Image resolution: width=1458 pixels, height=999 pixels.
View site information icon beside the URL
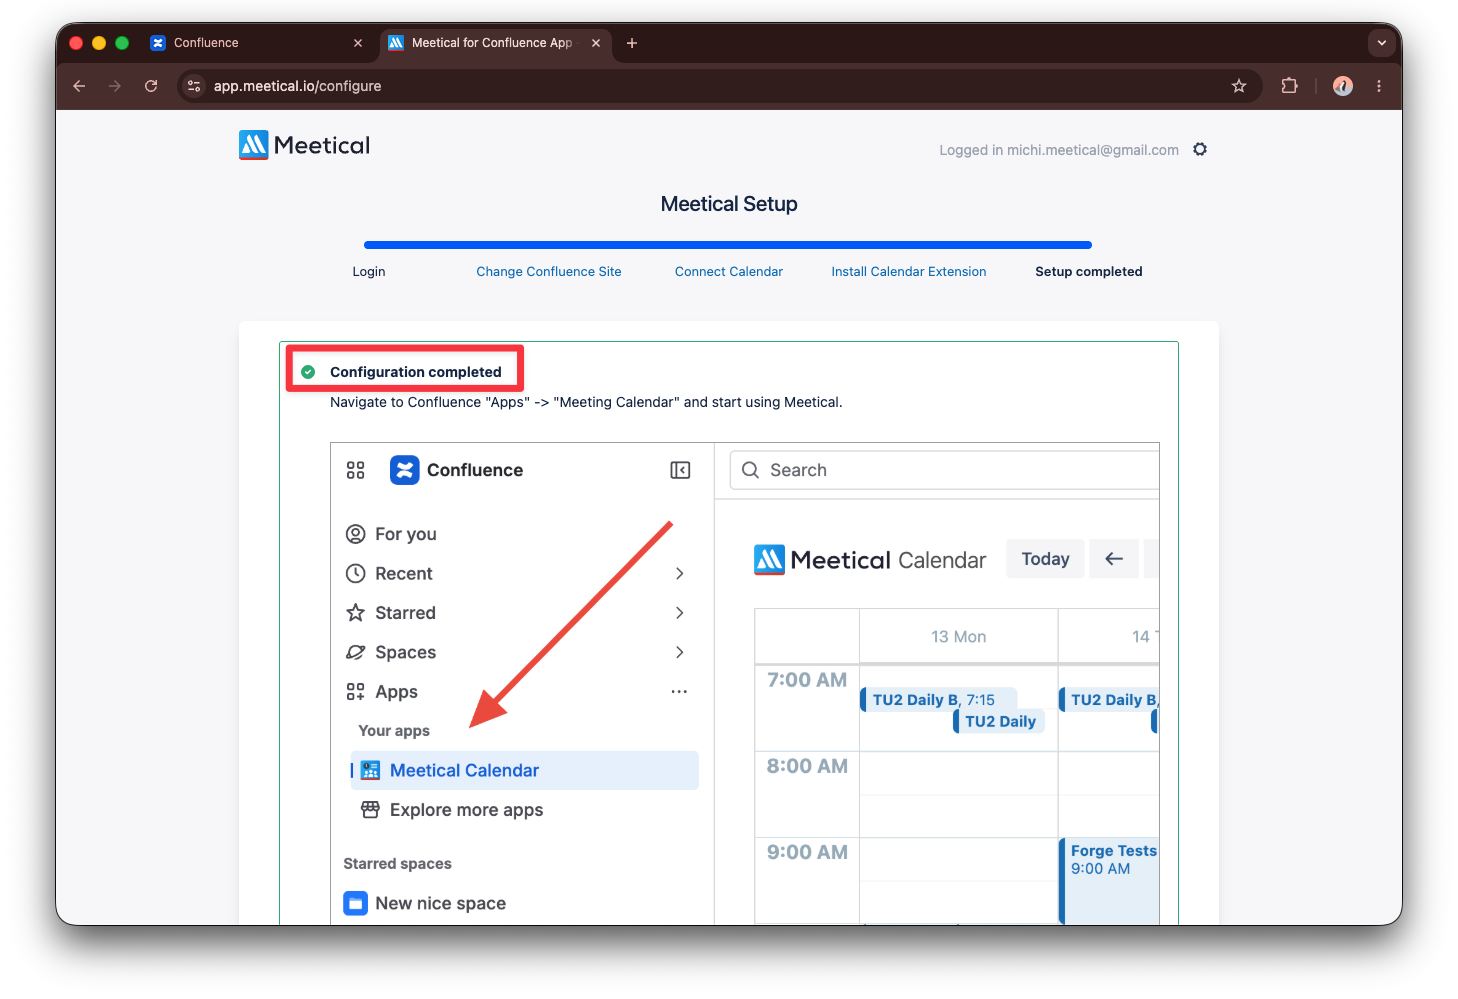tap(194, 86)
